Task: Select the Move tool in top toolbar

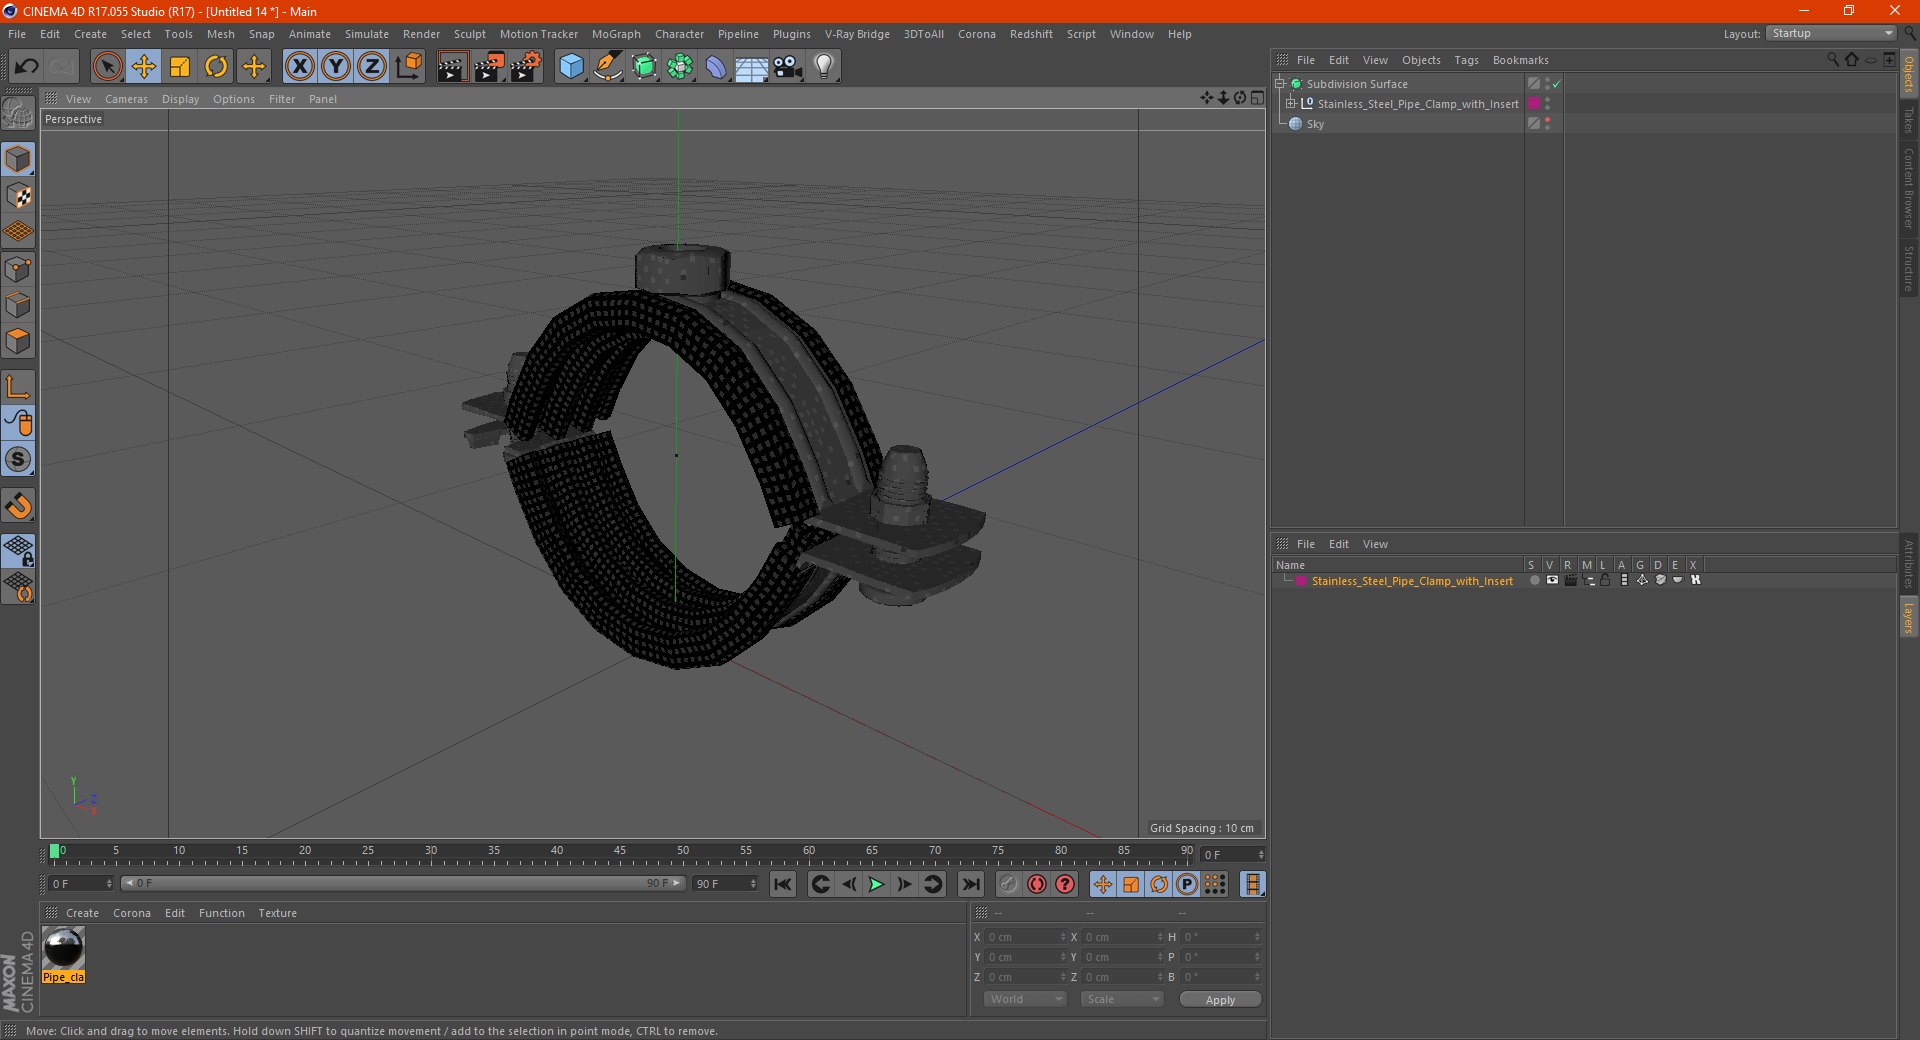Action: (x=143, y=67)
